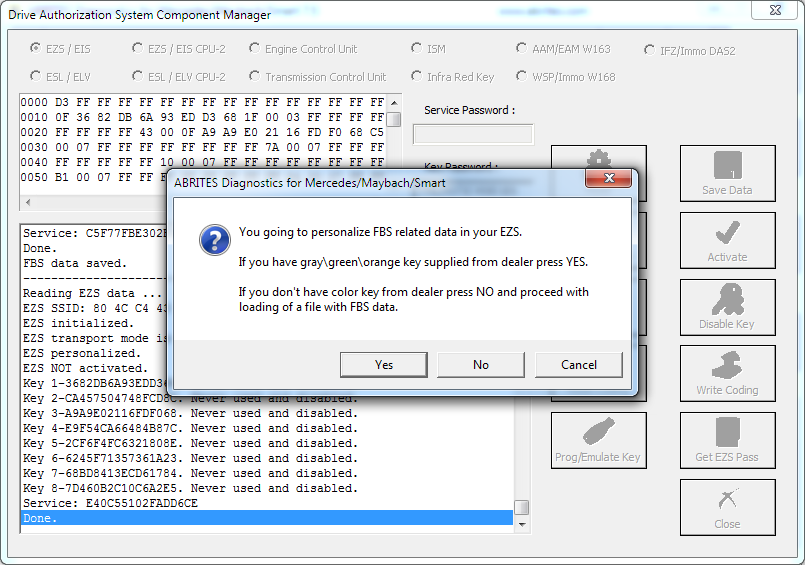Click the partly hidden gear icon button
Viewport: 805px width, 565px height.
(599, 158)
